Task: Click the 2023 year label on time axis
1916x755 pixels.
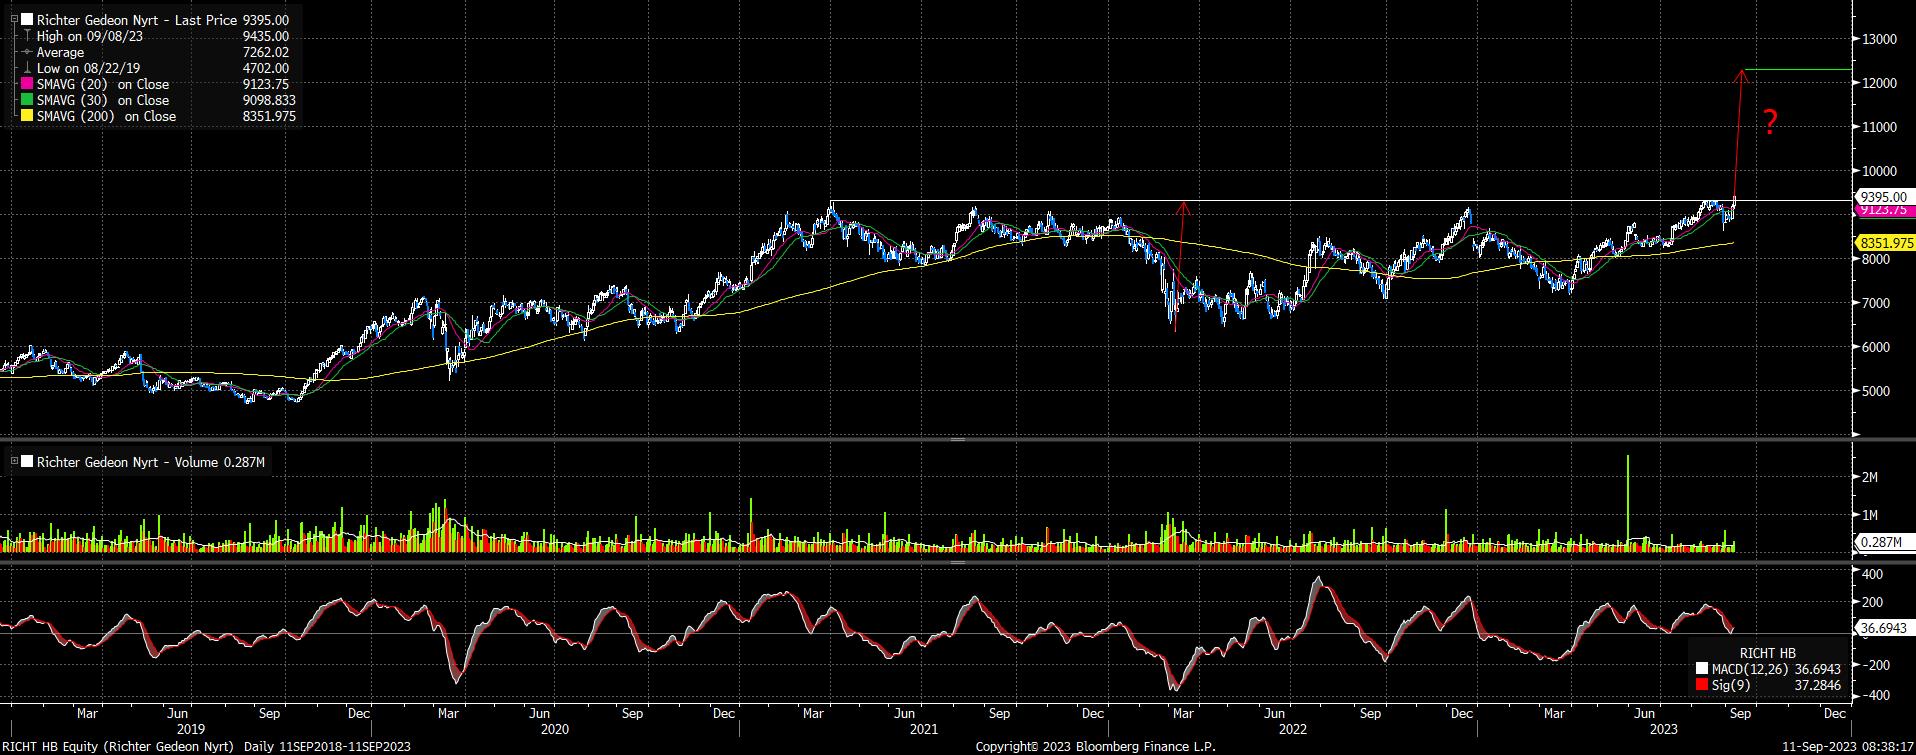Action: (1664, 730)
